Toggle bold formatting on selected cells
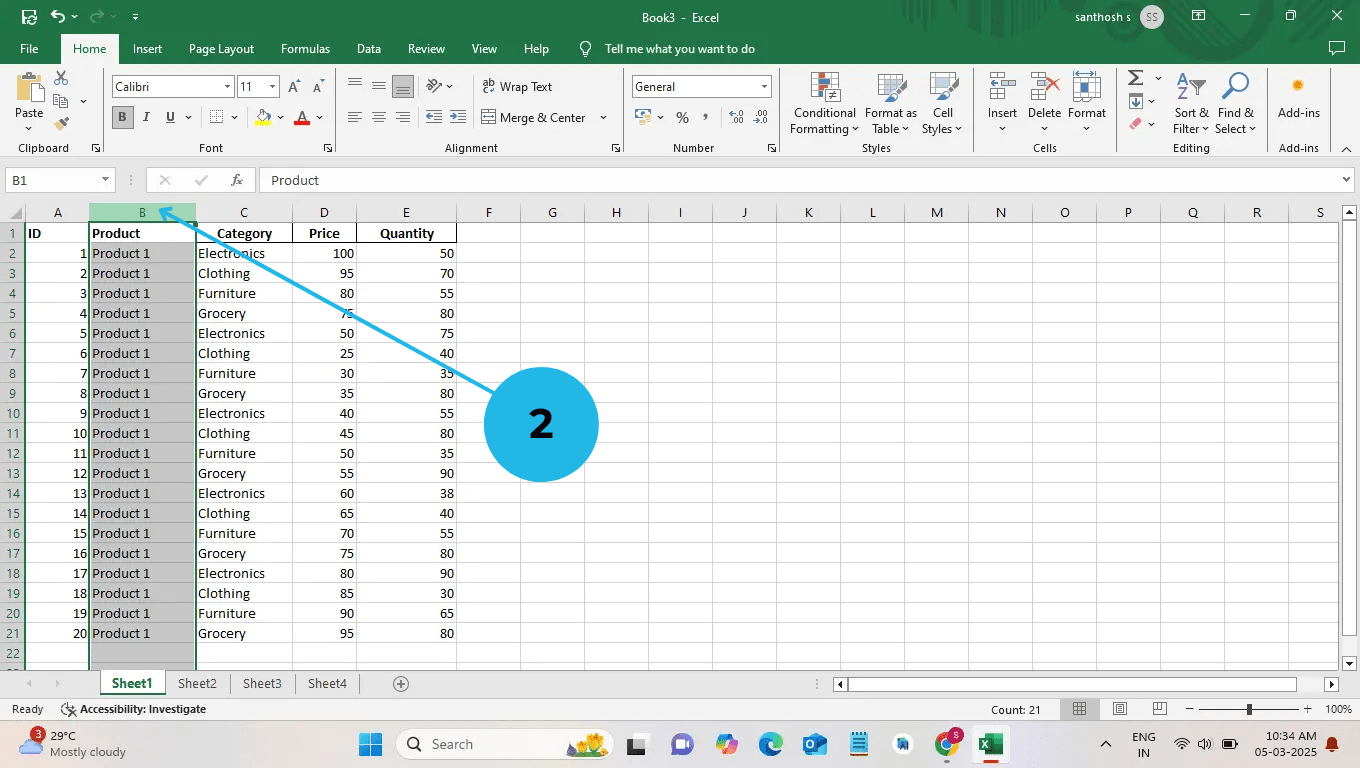This screenshot has height=768, width=1360. [x=121, y=116]
